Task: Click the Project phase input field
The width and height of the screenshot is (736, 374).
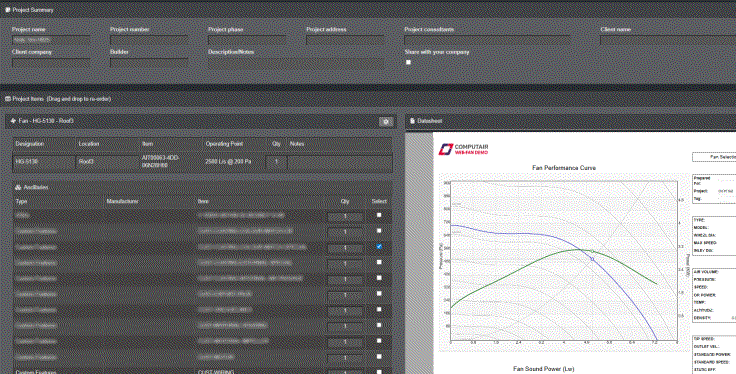Action: point(247,40)
